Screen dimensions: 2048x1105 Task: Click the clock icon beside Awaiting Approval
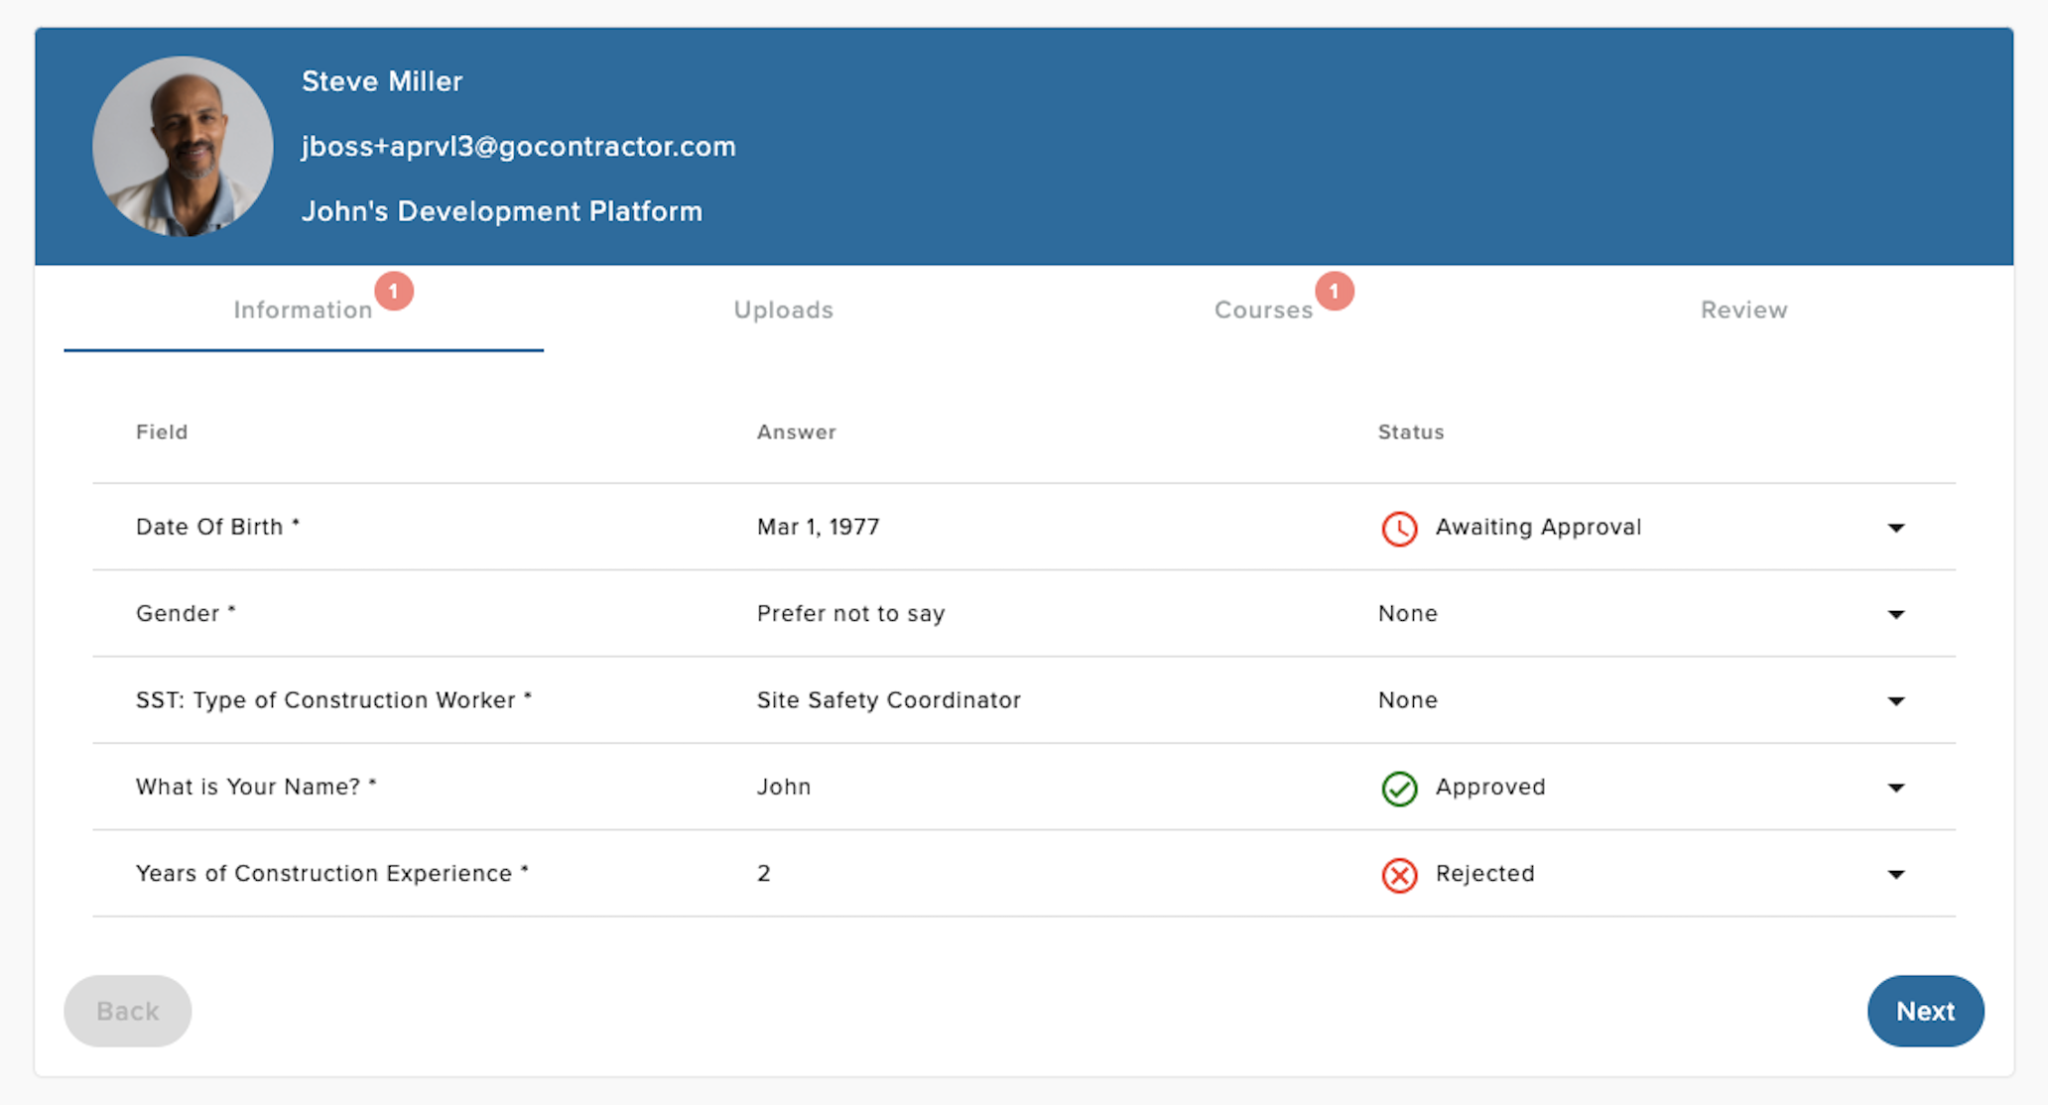(1400, 527)
